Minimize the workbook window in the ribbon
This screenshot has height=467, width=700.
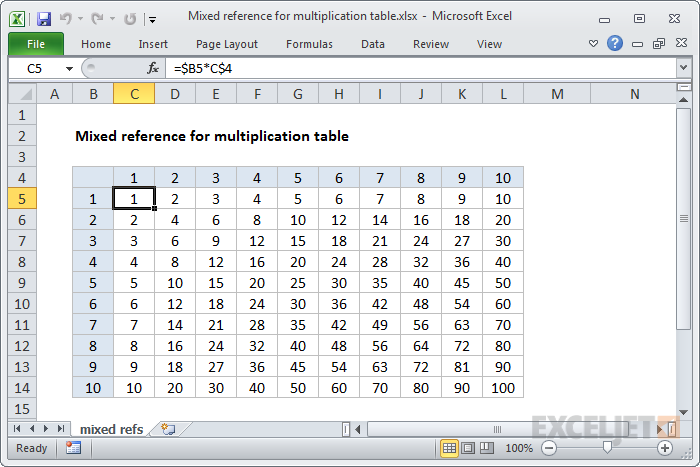[x=638, y=44]
